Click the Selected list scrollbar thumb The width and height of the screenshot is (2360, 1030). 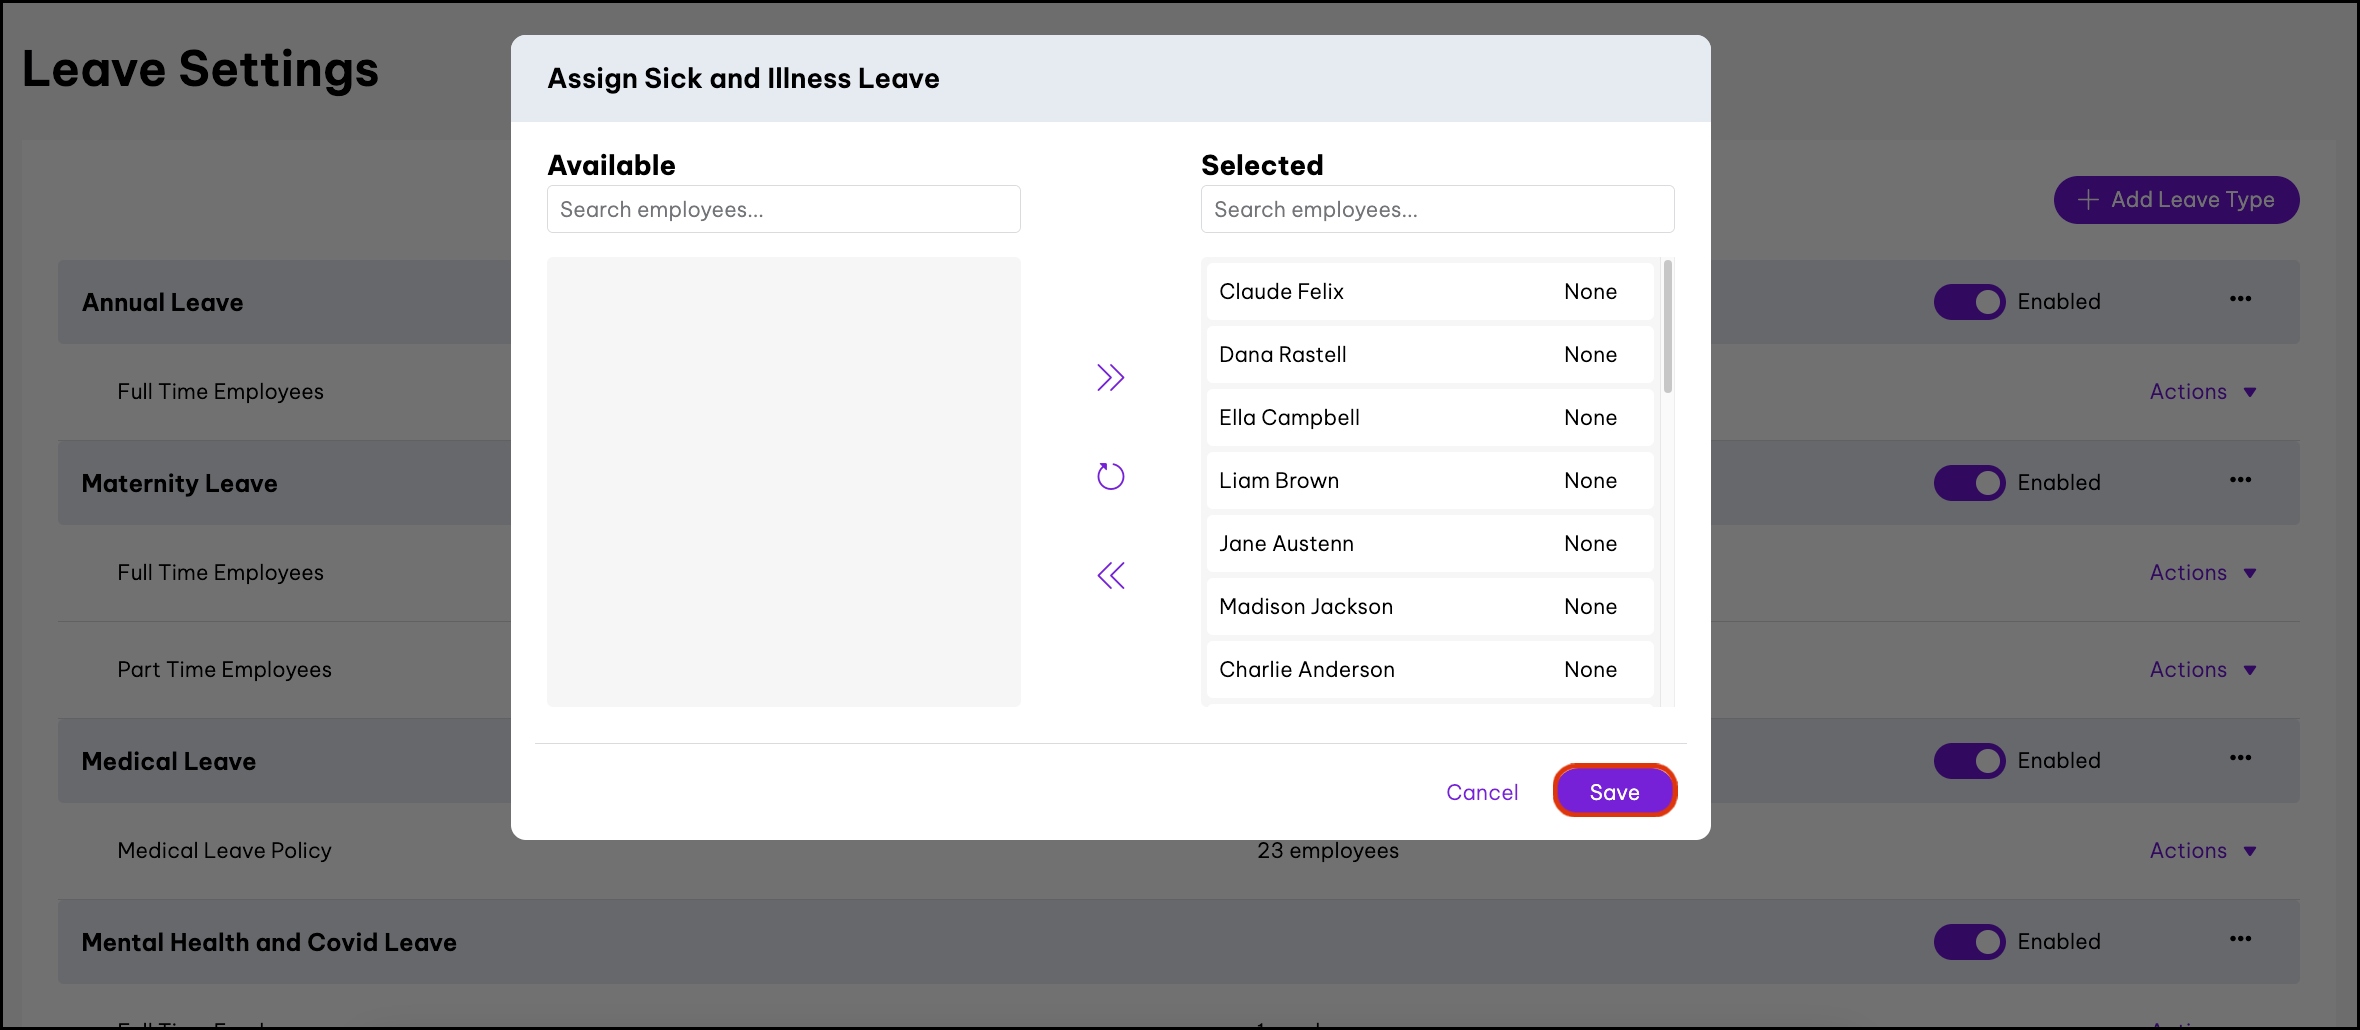[1667, 327]
